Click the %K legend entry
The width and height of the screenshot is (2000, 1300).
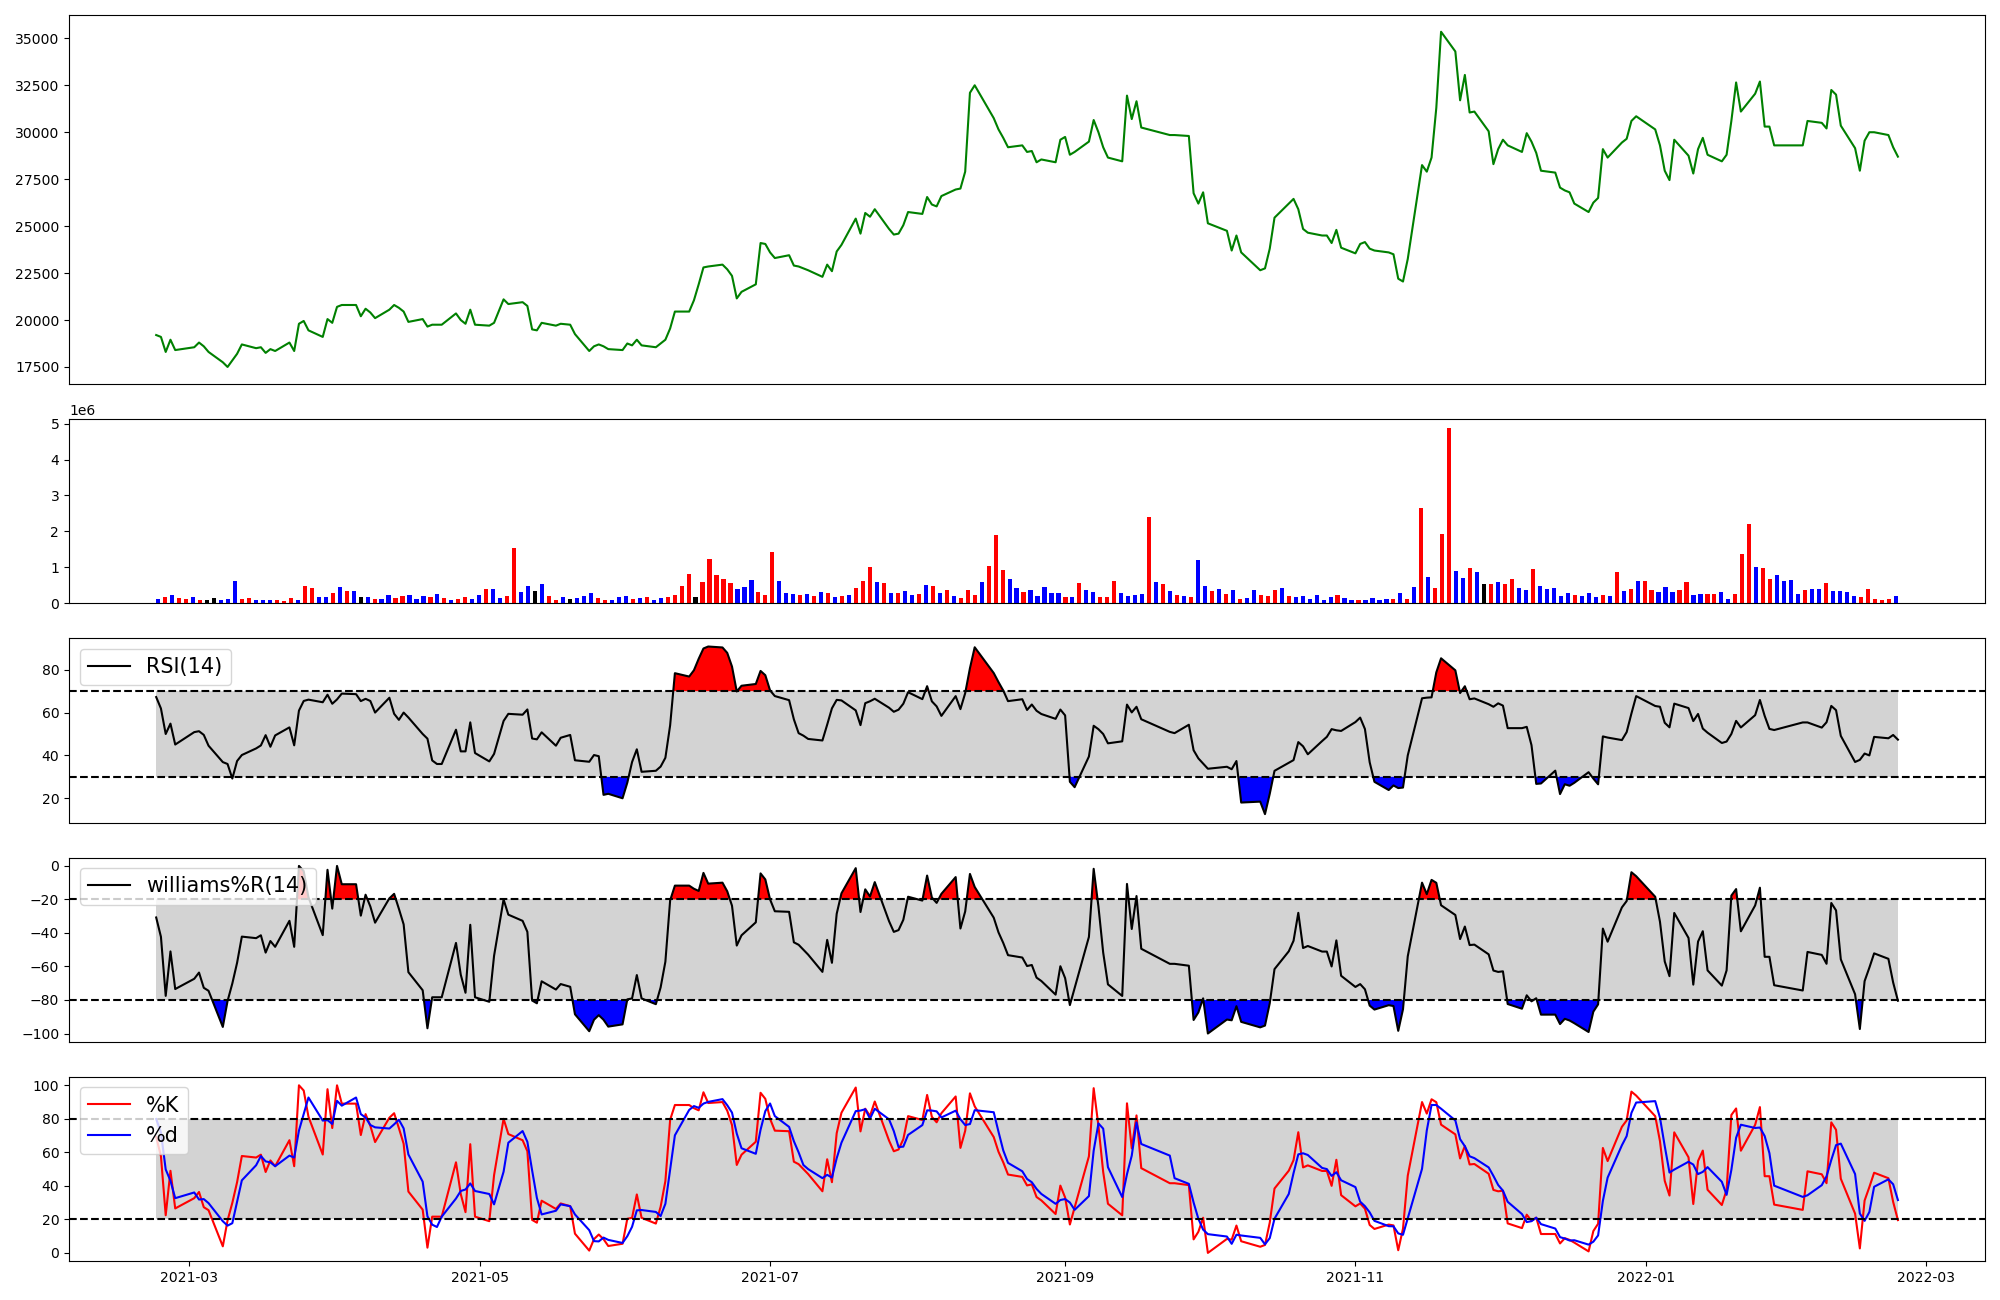click(x=162, y=1105)
